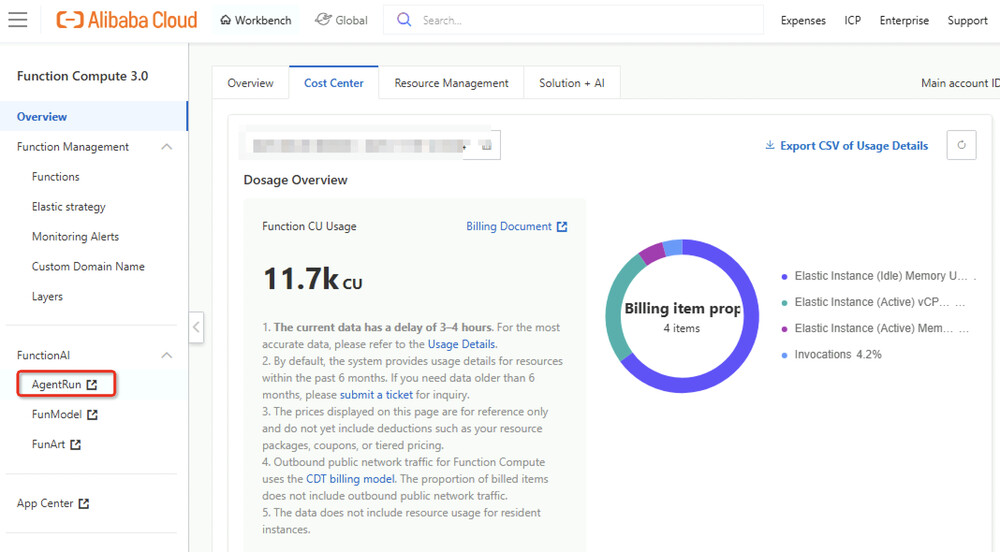Click the Alibaba Cloud logo
Screen dimensions: 1000x552
127,20
